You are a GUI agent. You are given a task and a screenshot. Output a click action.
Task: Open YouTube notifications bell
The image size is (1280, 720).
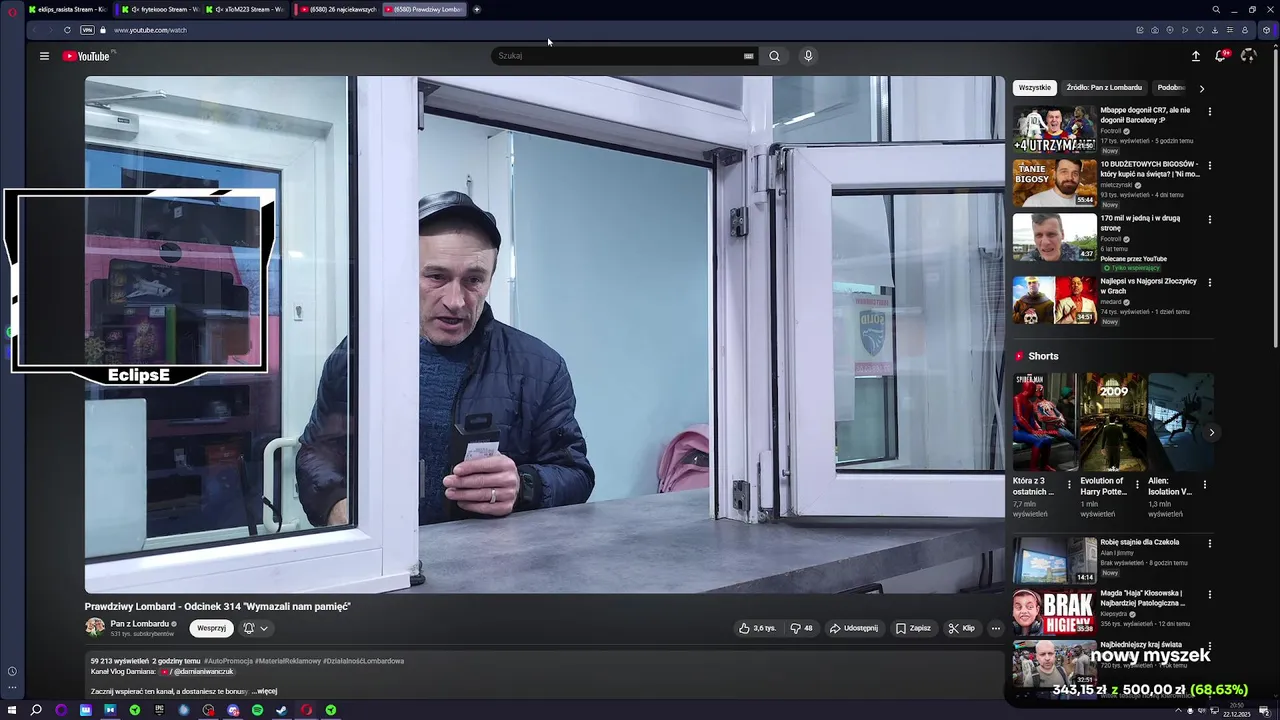coord(1220,56)
